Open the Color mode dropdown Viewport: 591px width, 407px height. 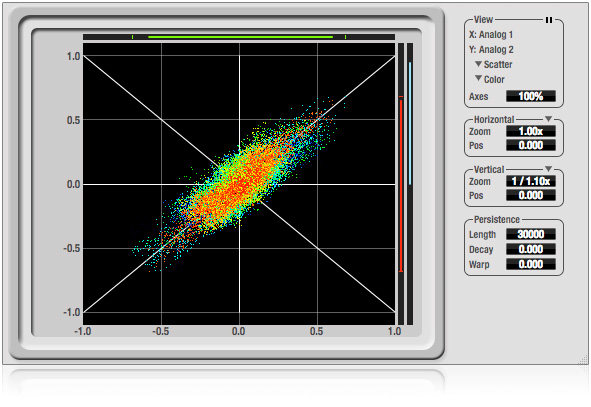point(490,80)
